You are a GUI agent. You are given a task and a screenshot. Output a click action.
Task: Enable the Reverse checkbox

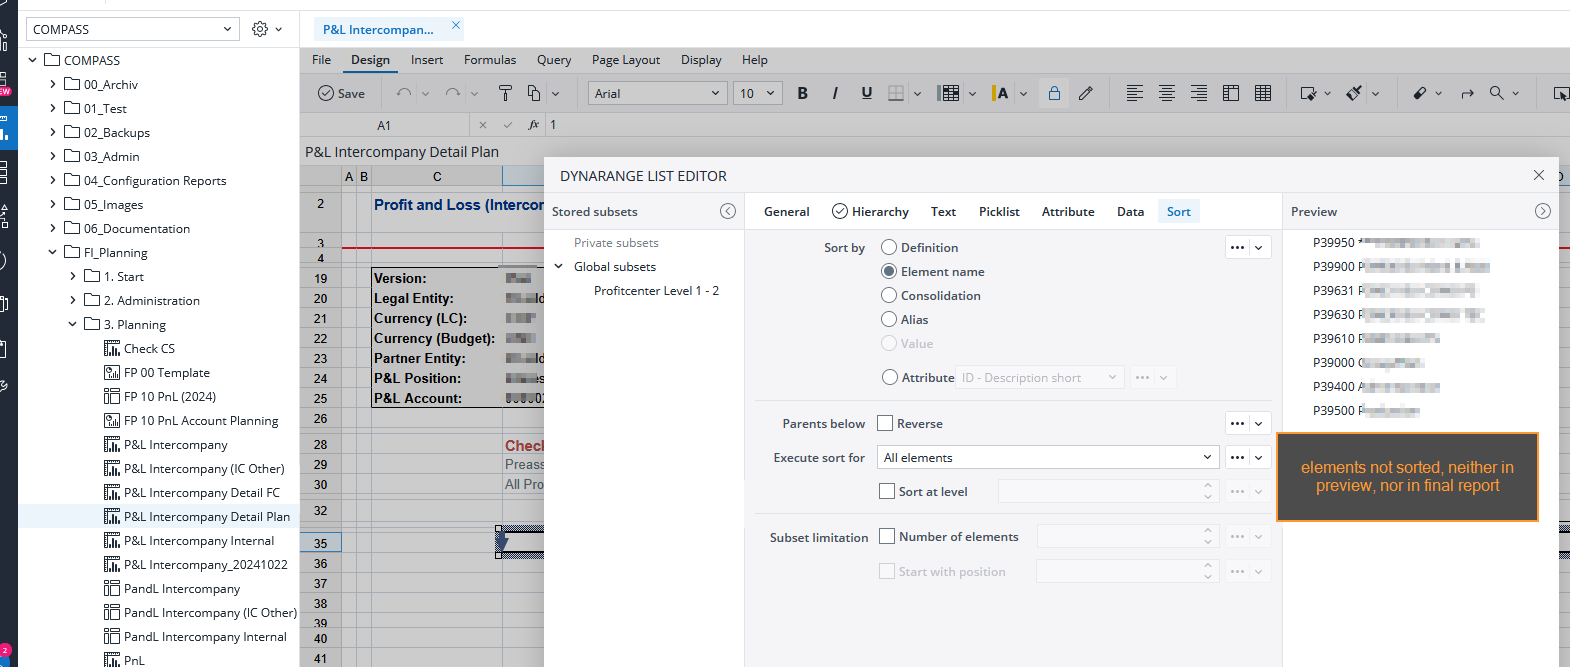click(x=885, y=423)
